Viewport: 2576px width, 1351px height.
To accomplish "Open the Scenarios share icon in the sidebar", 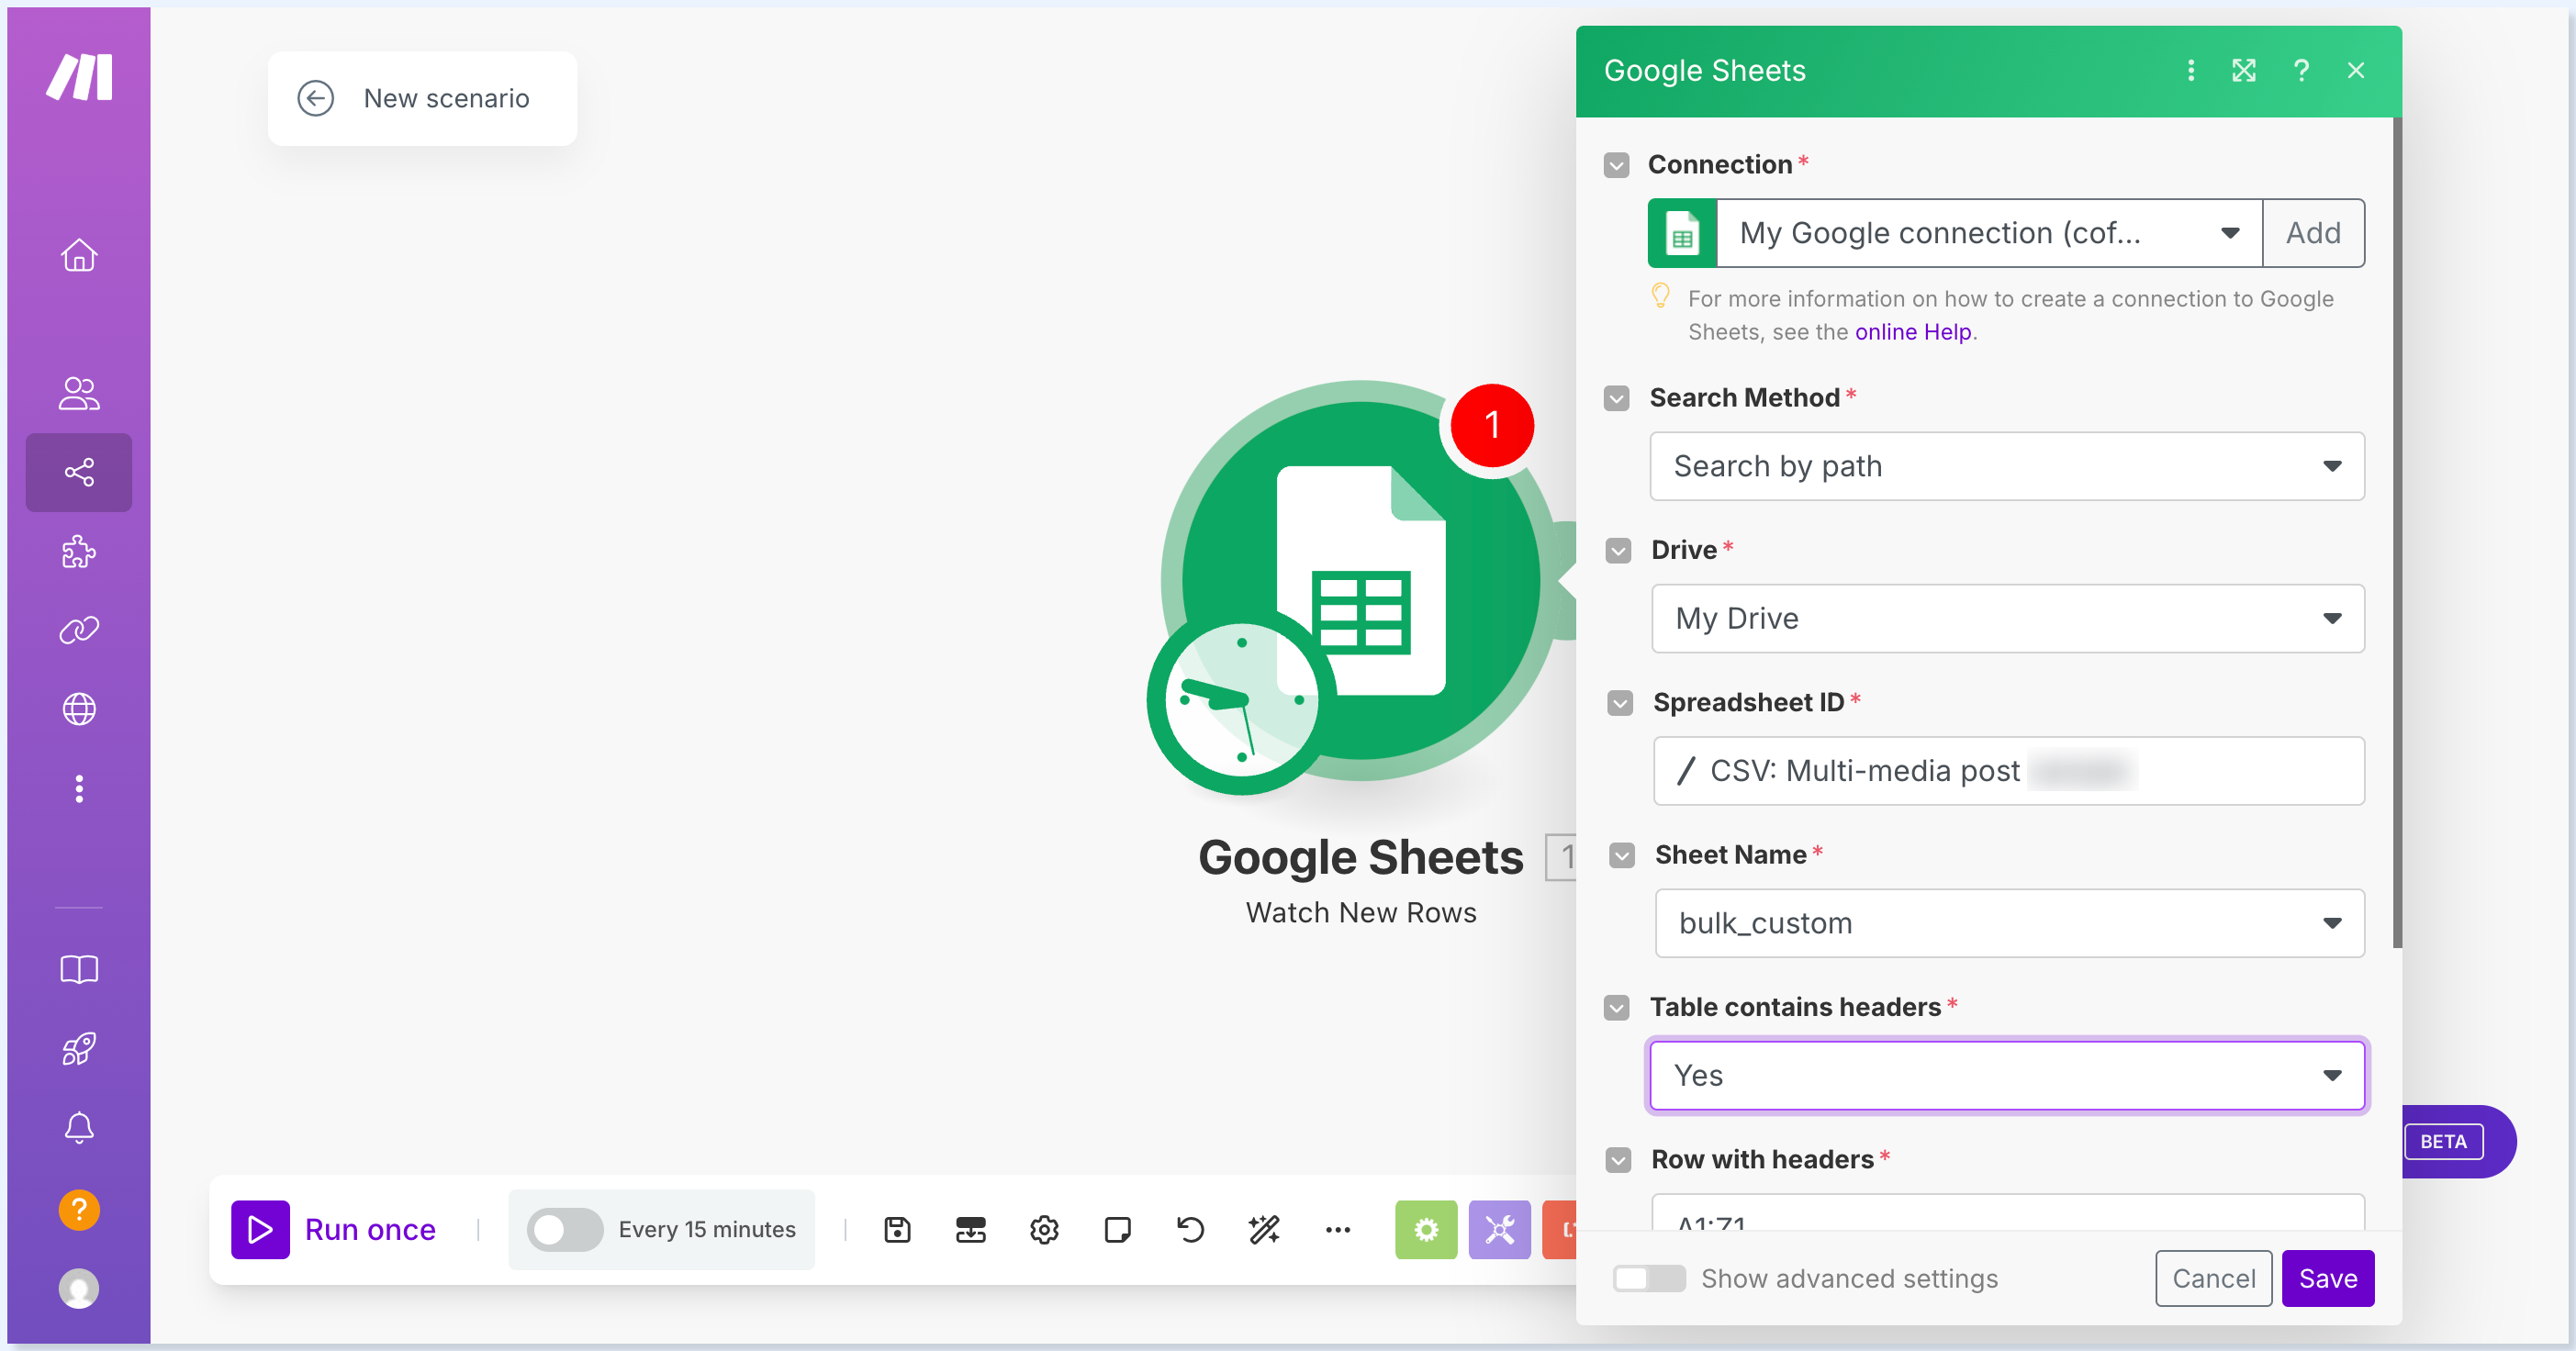I will point(79,472).
